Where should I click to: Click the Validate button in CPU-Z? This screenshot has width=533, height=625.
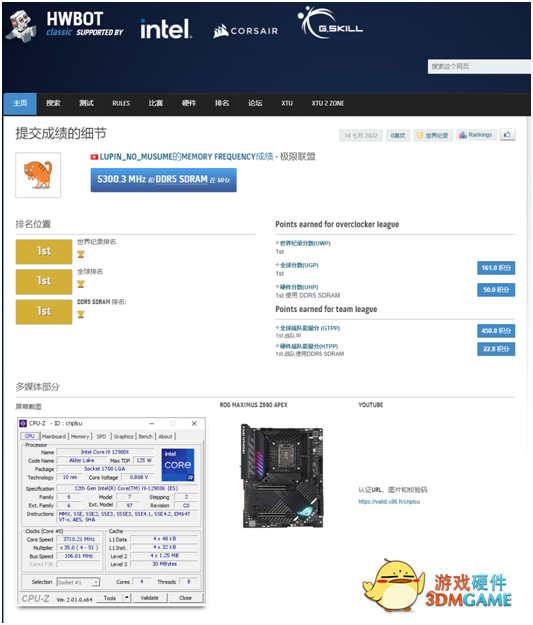(149, 598)
